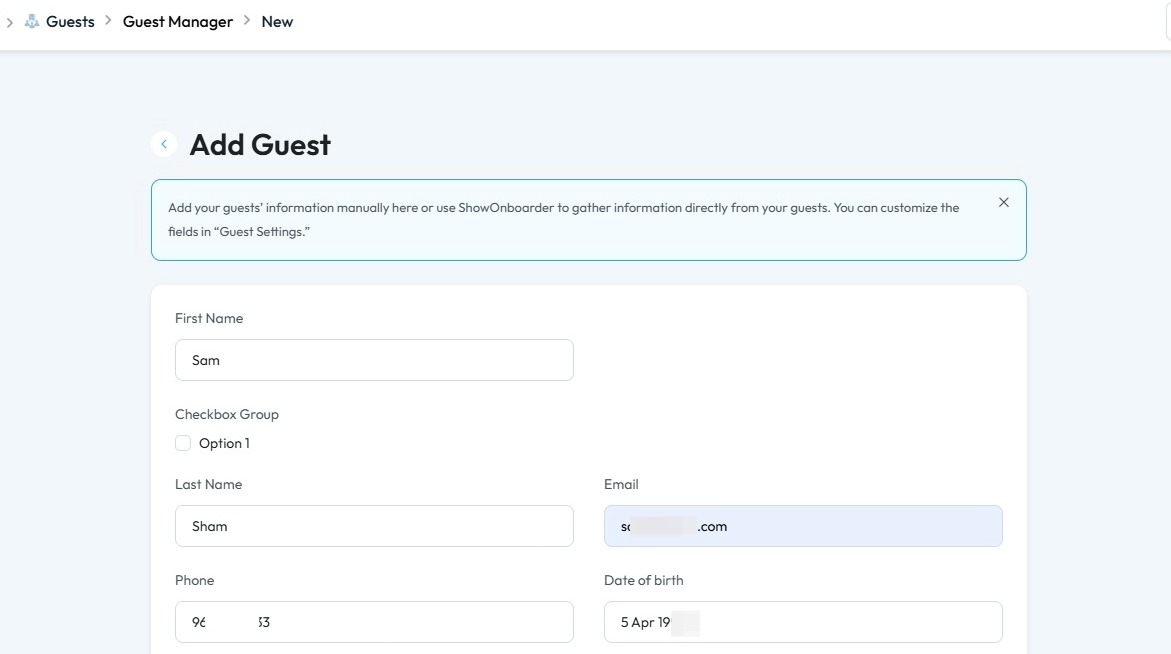
Task: Expand the sidebar using the leftmost chevron
Action: click(10, 22)
